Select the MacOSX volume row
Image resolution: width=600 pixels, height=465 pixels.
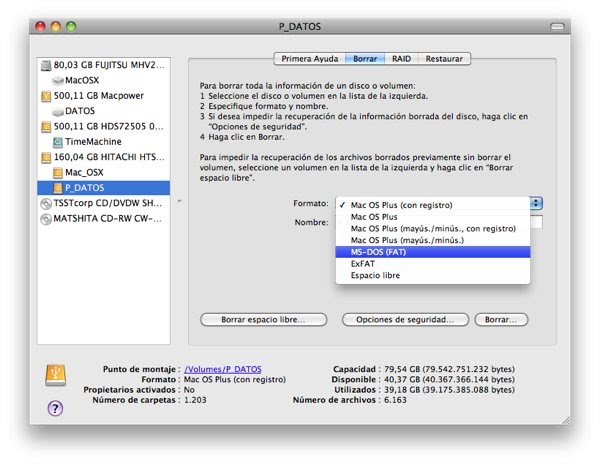tap(104, 80)
